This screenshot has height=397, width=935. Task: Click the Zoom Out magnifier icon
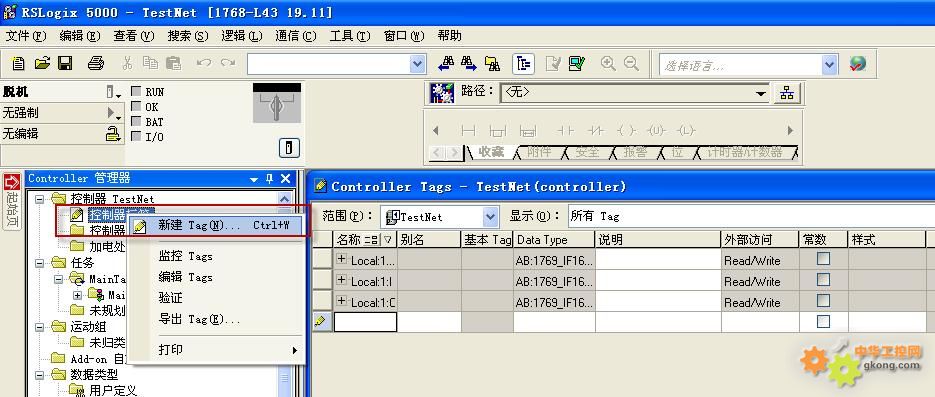pyautogui.click(x=631, y=64)
